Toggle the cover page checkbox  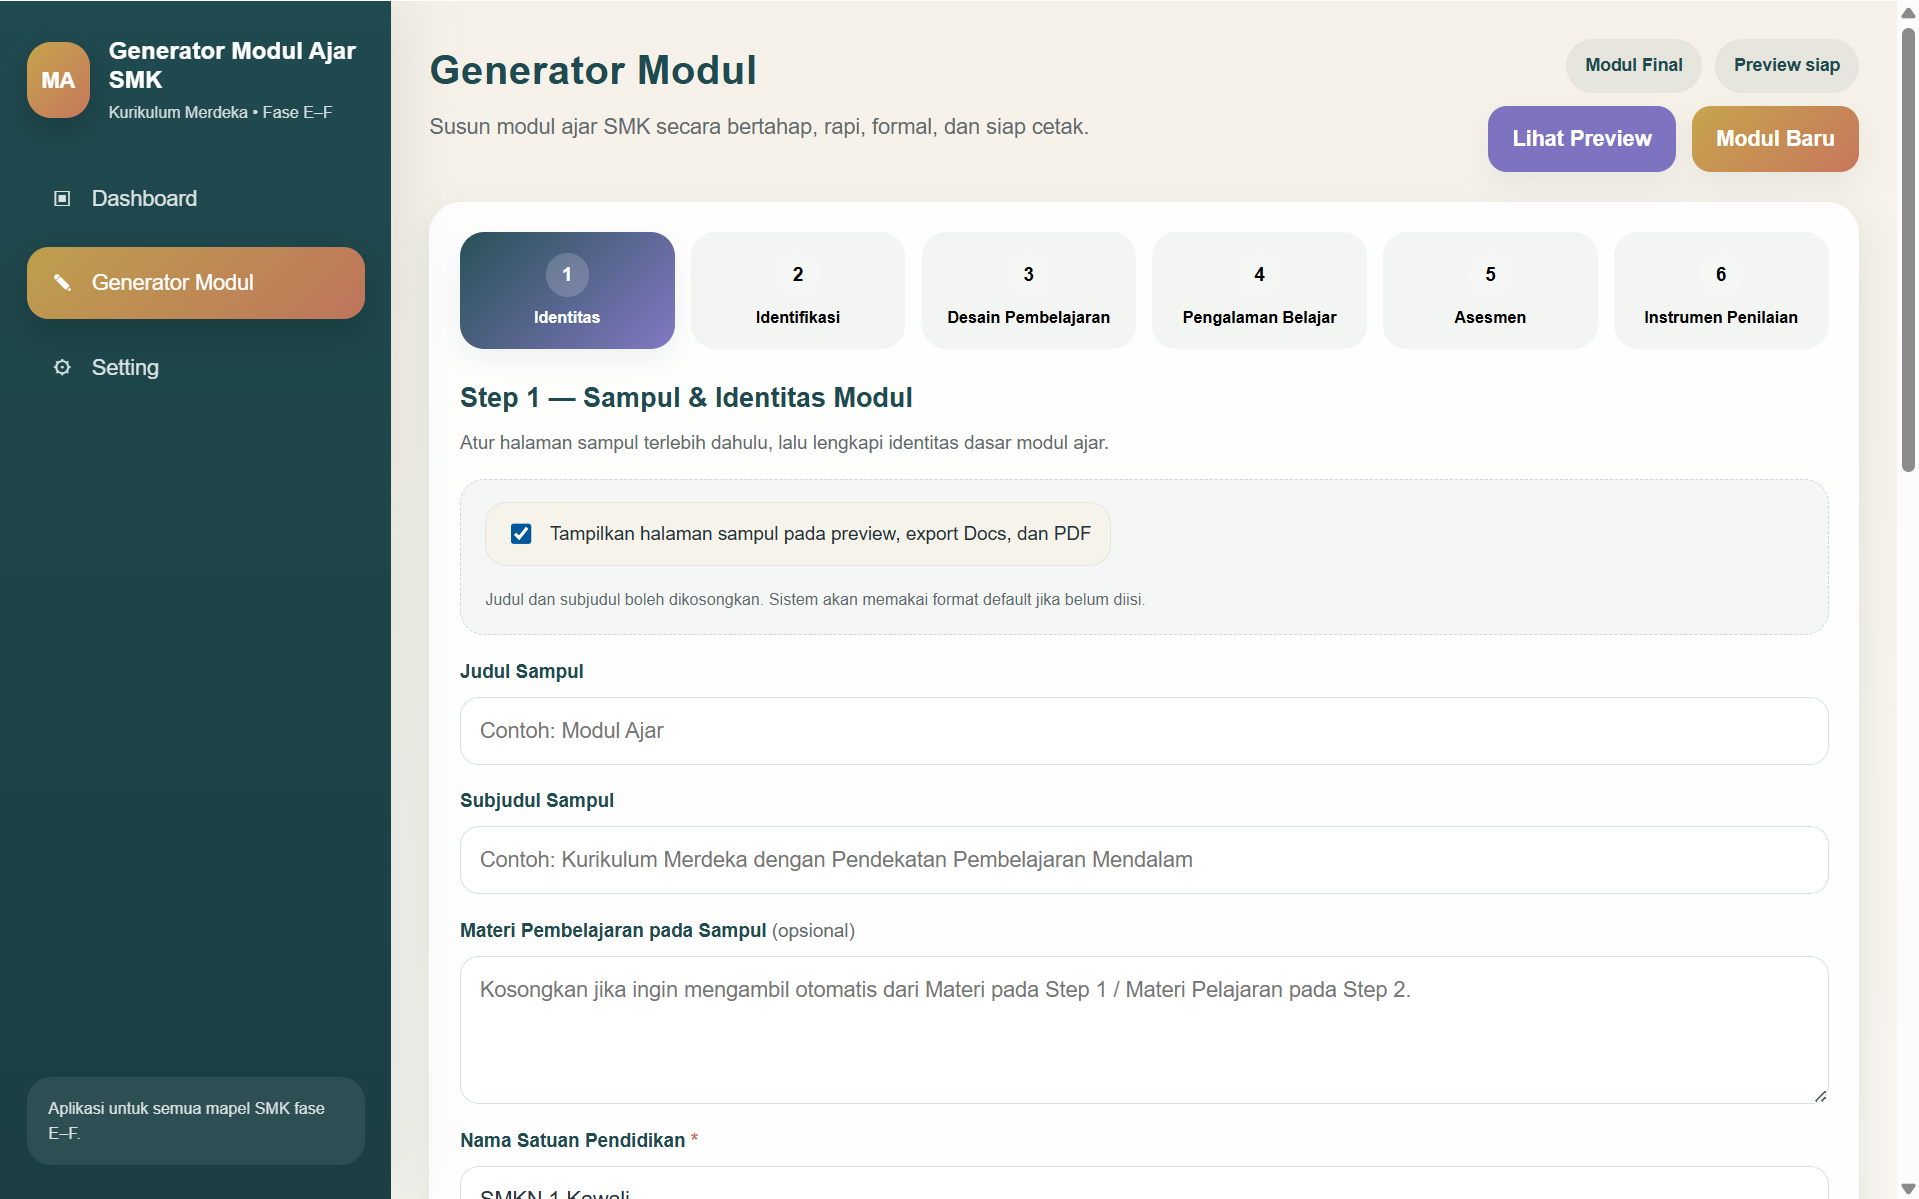521,534
